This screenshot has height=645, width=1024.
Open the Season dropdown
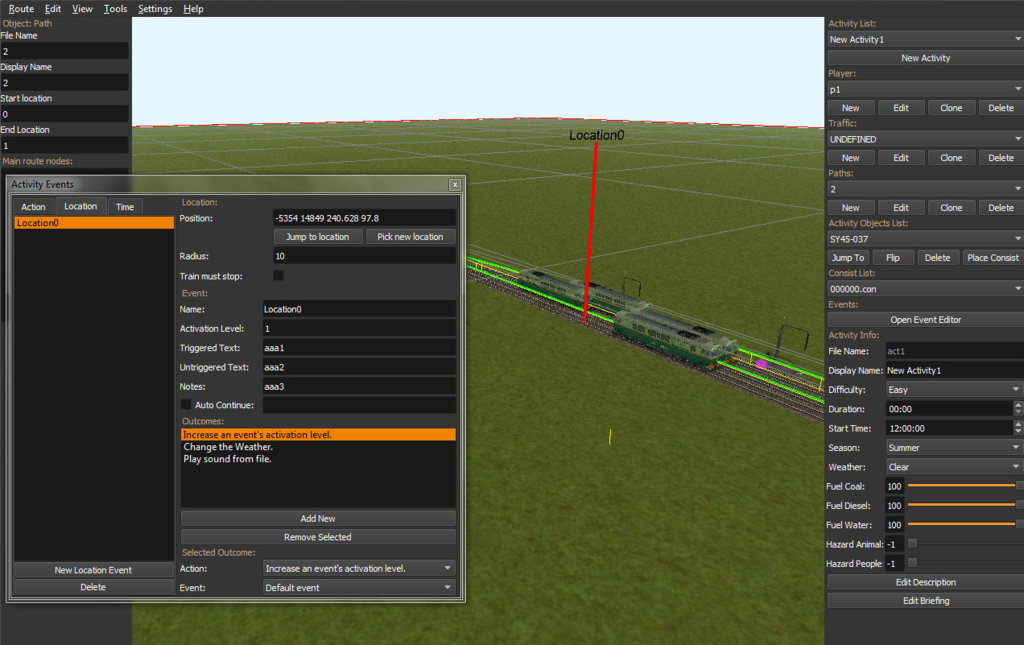(x=954, y=448)
